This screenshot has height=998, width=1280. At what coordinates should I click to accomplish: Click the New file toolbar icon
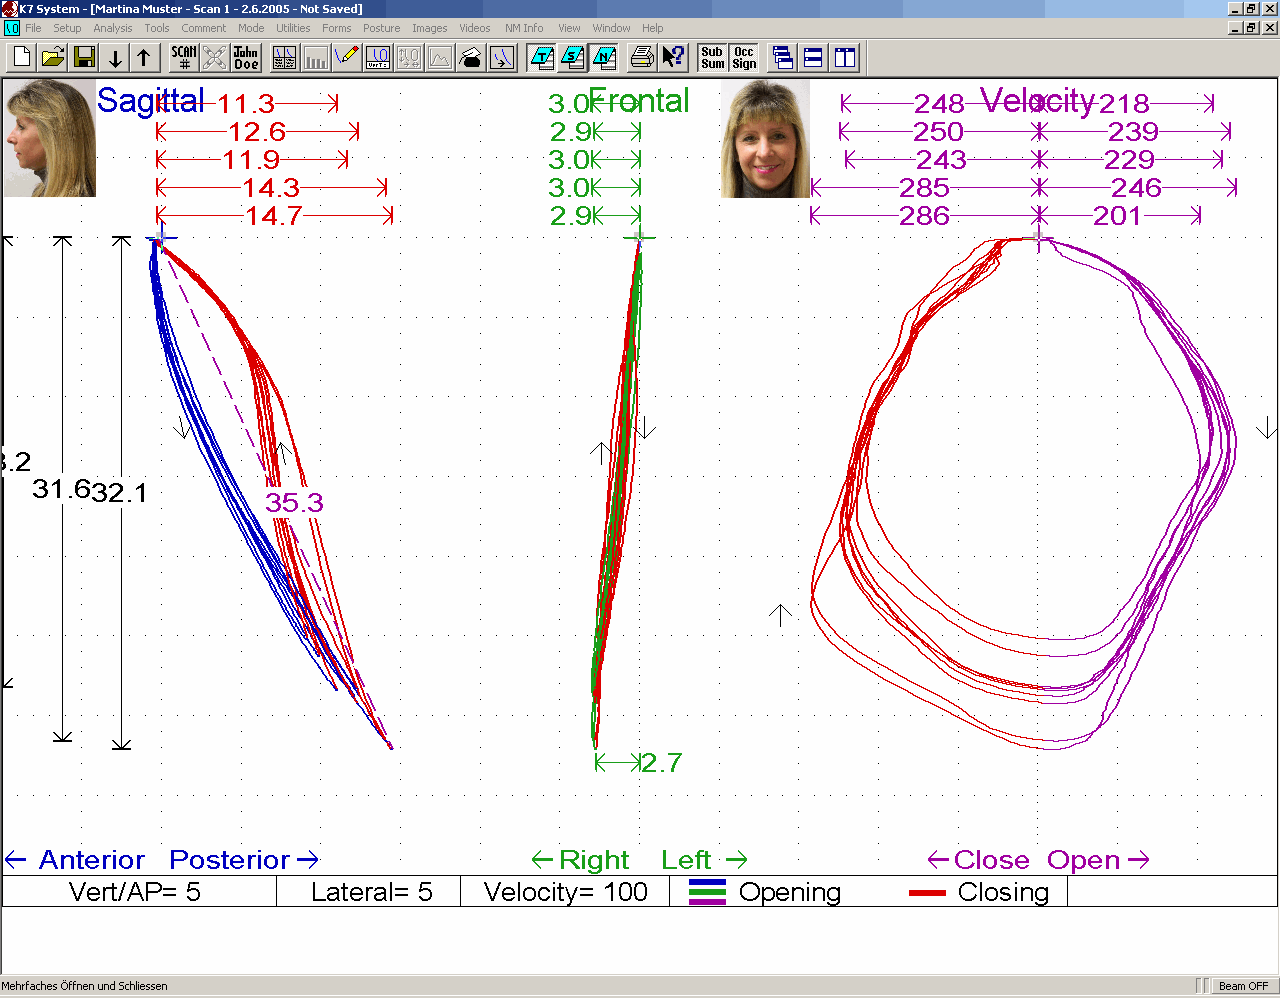coord(22,58)
